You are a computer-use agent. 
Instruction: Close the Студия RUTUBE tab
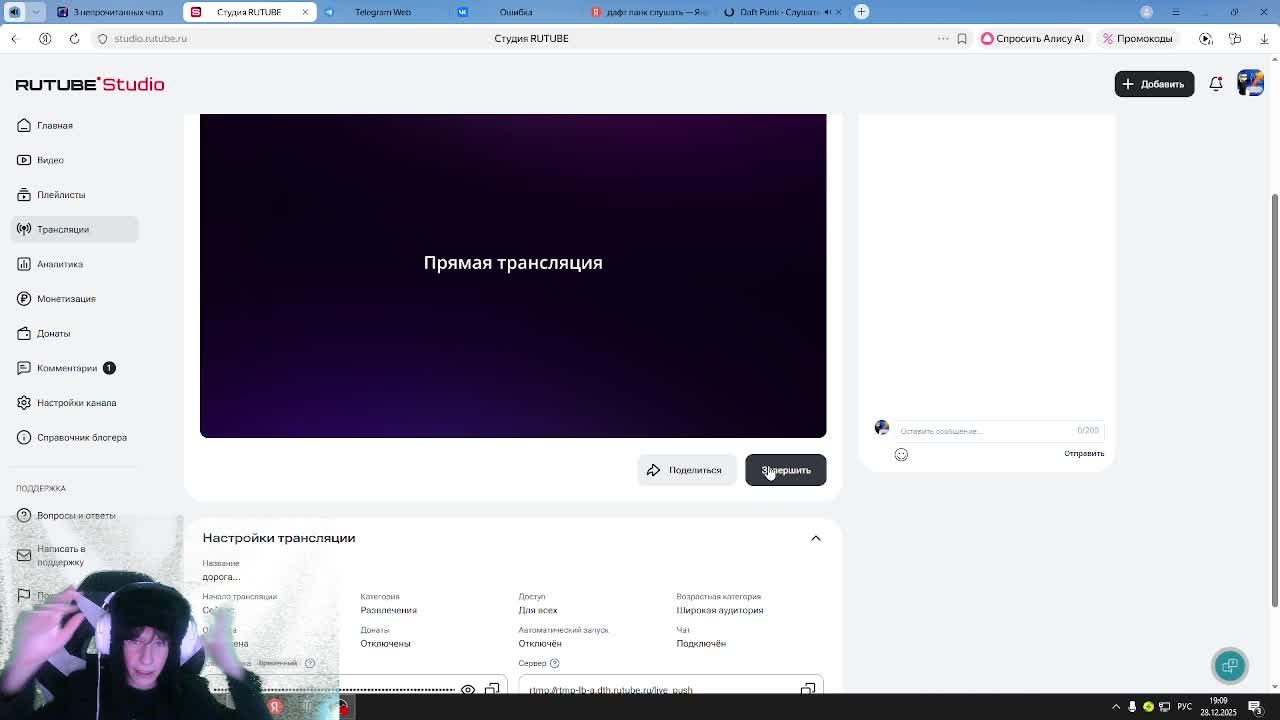[x=305, y=12]
